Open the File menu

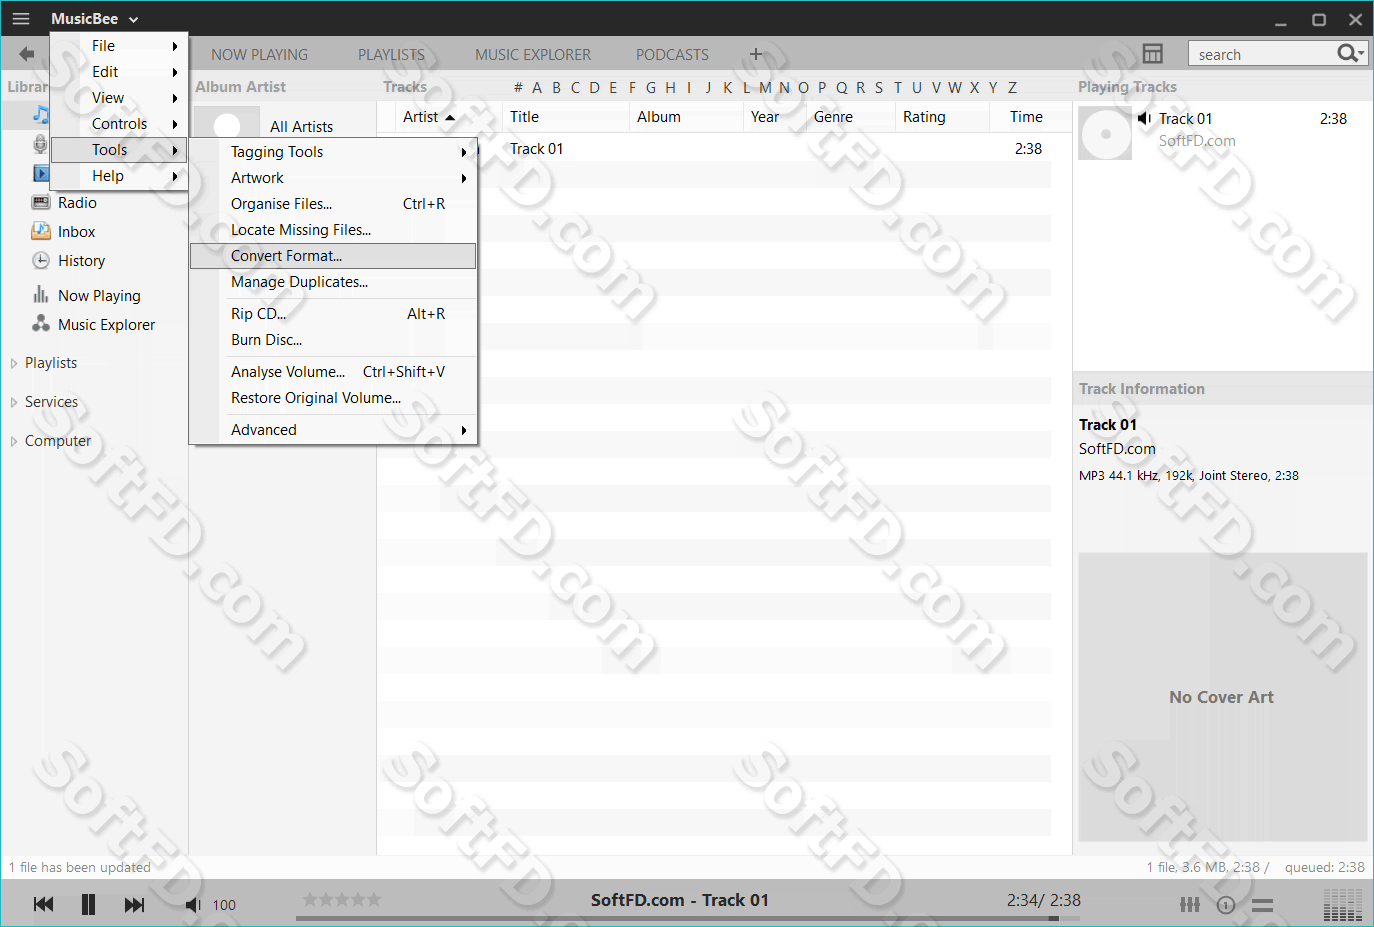[x=119, y=46]
